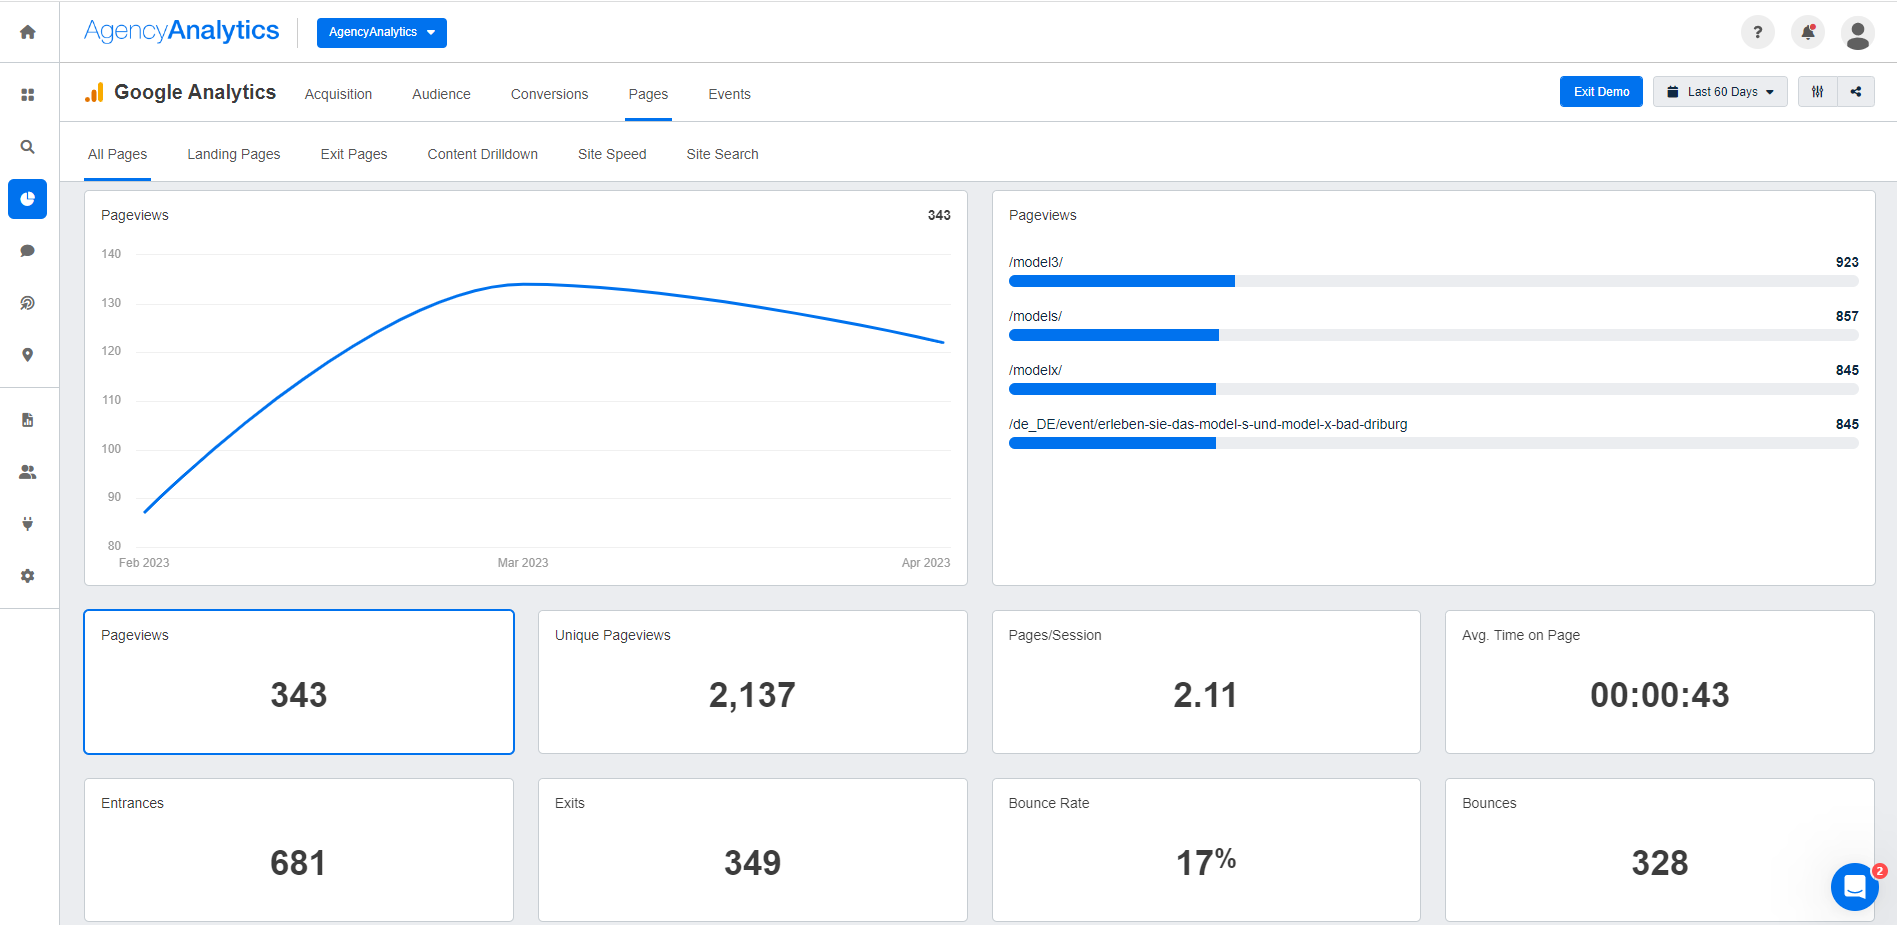Click the Google Analytics heading
1897x925 pixels.
[x=195, y=92]
